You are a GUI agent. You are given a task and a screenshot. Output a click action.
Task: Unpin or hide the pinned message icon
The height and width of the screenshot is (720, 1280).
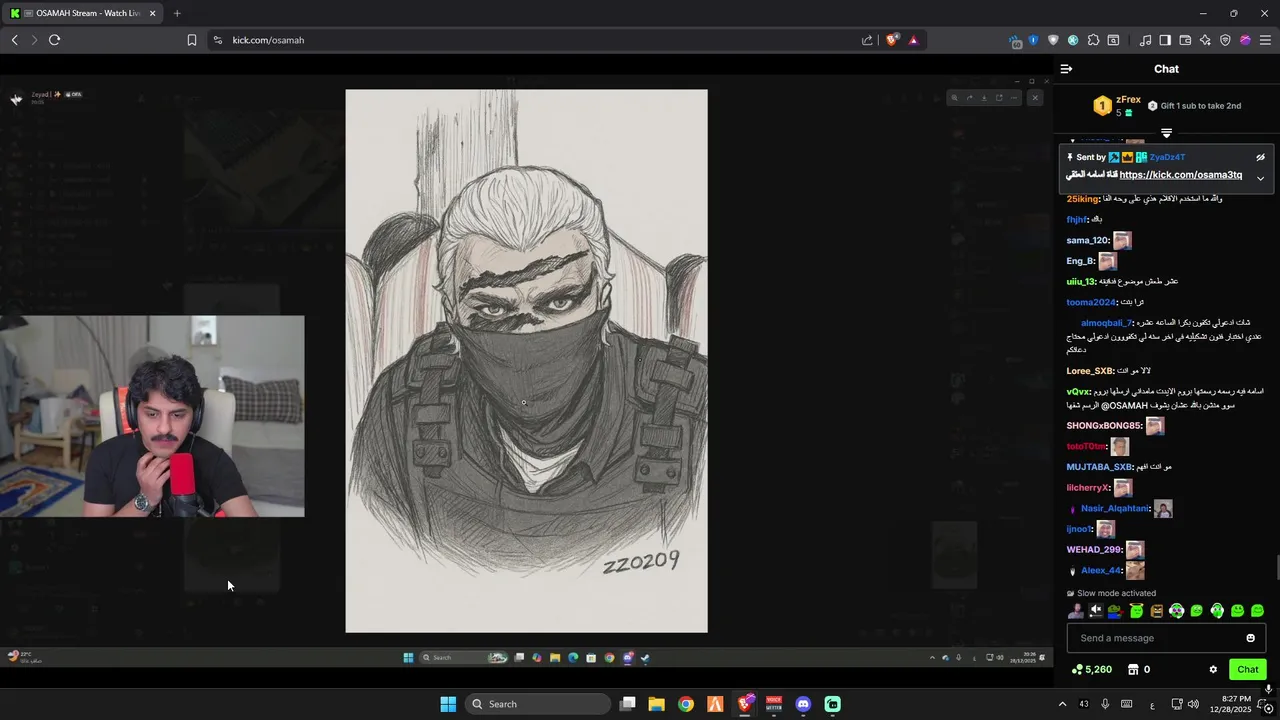coord(1260,157)
